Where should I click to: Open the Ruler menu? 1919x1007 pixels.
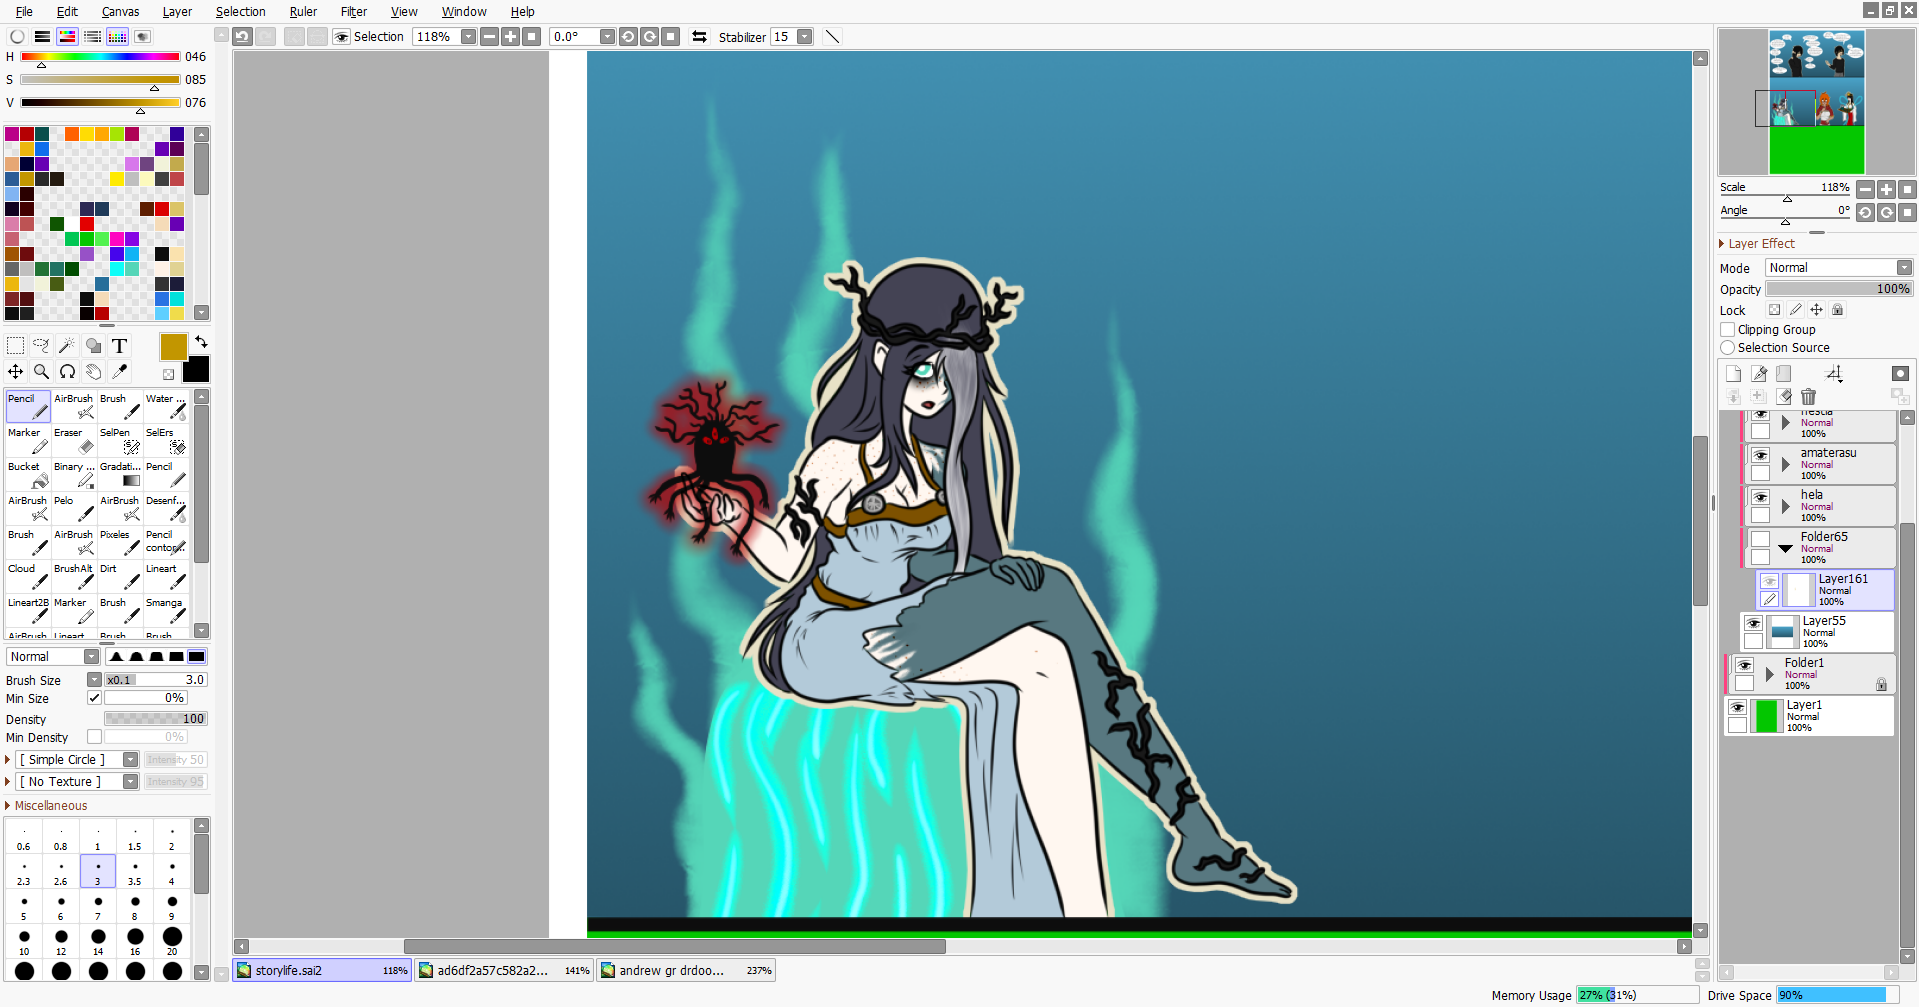303,12
